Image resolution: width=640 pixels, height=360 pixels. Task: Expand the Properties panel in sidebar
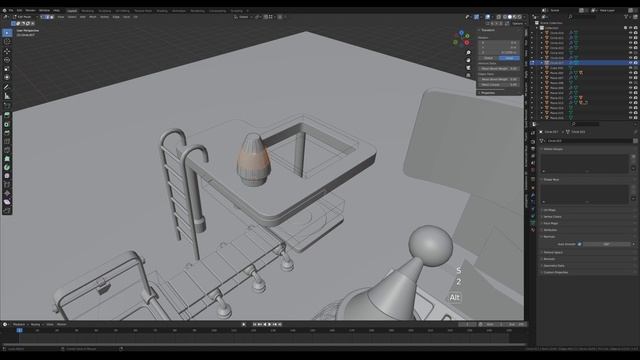(488, 93)
